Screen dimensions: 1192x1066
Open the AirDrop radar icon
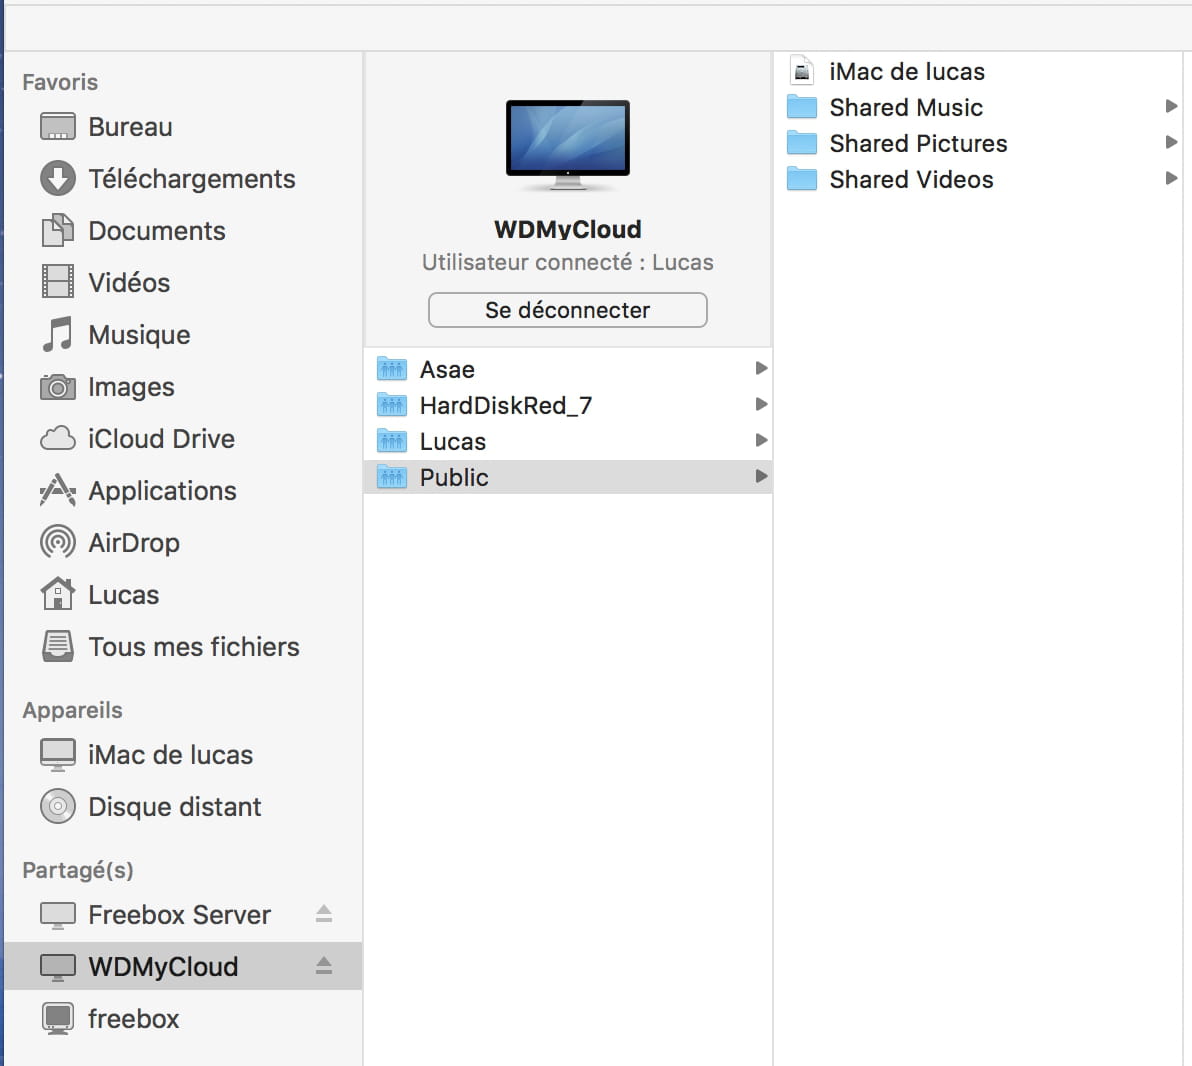(58, 542)
